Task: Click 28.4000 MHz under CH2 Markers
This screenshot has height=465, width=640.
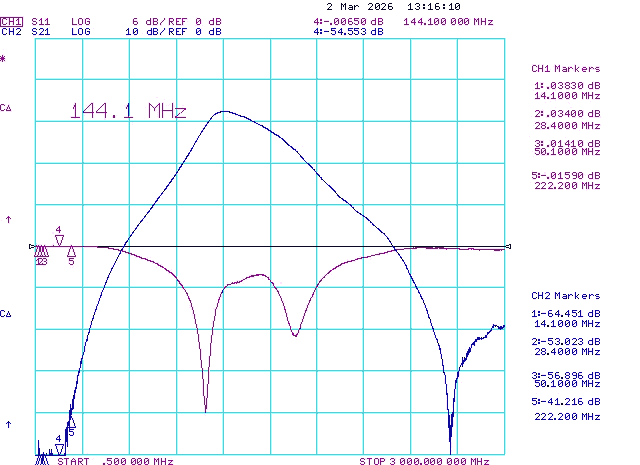Action: point(567,352)
